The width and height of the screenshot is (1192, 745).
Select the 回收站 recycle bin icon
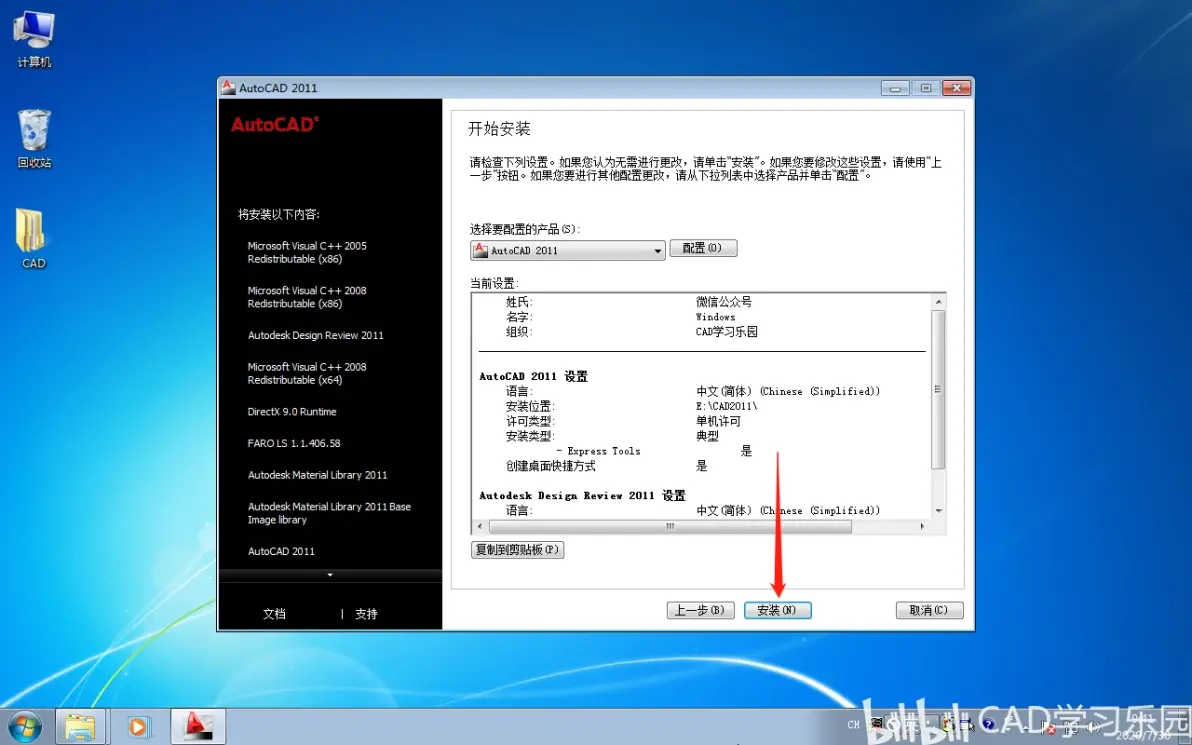34,138
